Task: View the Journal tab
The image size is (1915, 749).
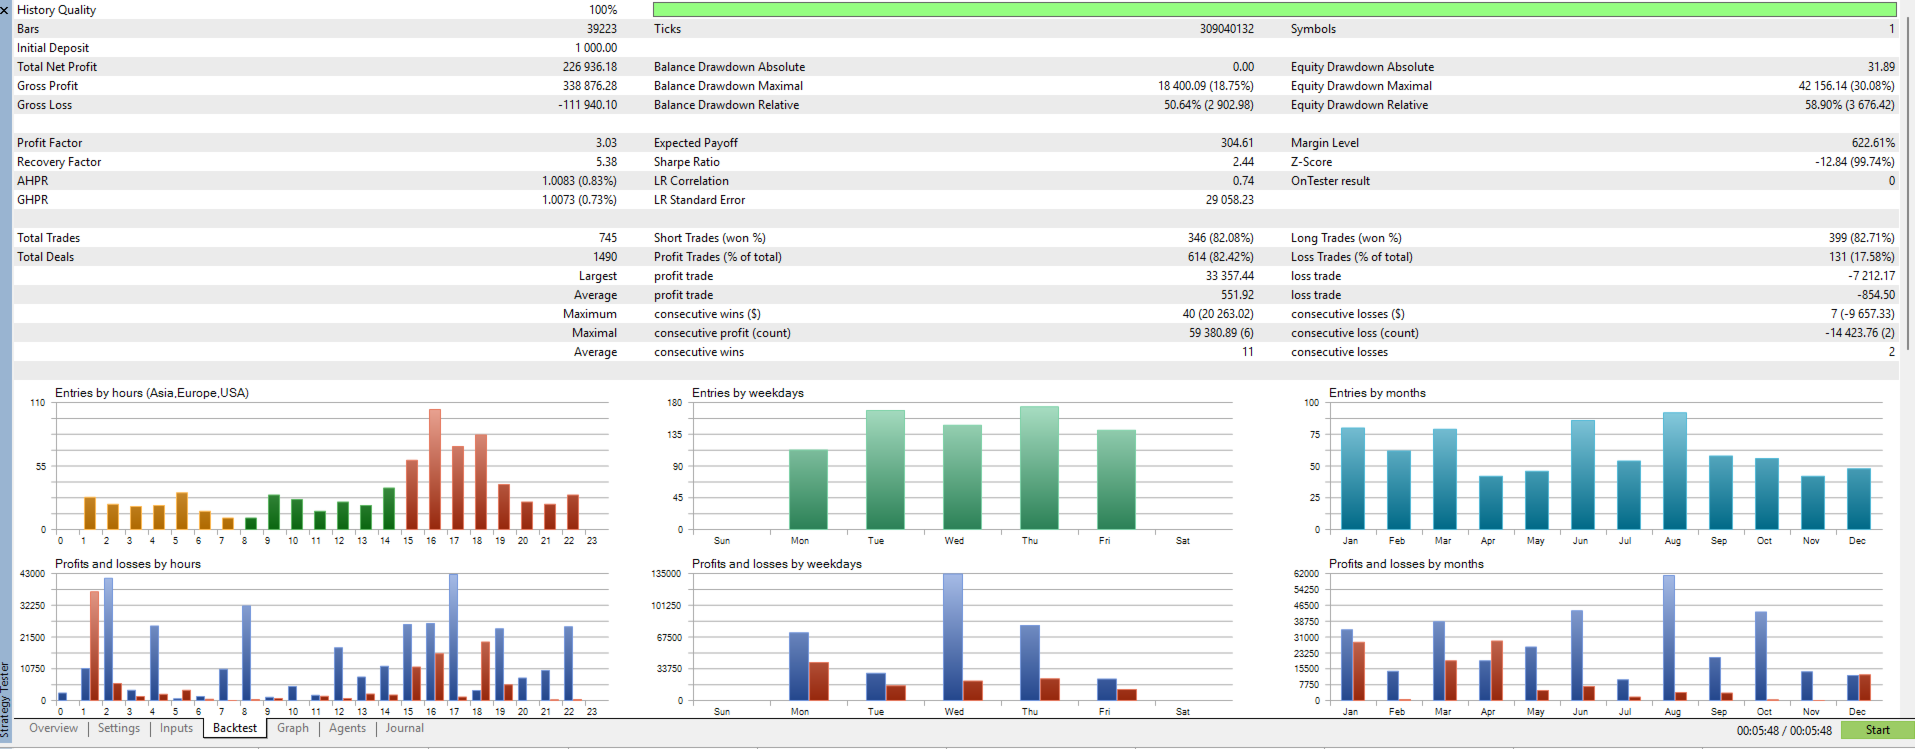Action: pyautogui.click(x=405, y=728)
